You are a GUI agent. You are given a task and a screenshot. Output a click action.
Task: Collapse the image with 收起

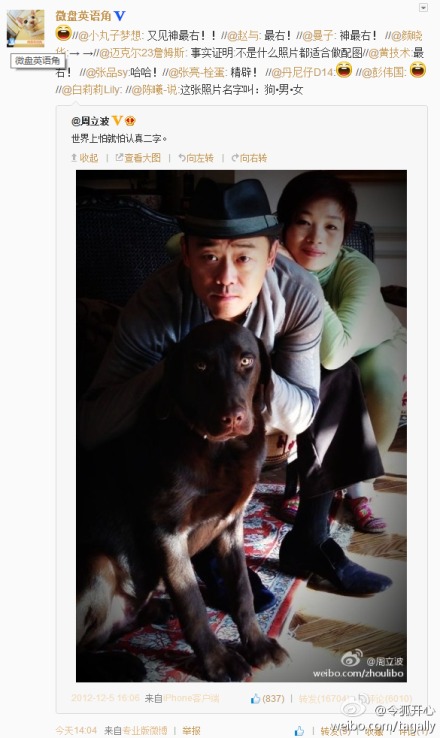pos(85,158)
